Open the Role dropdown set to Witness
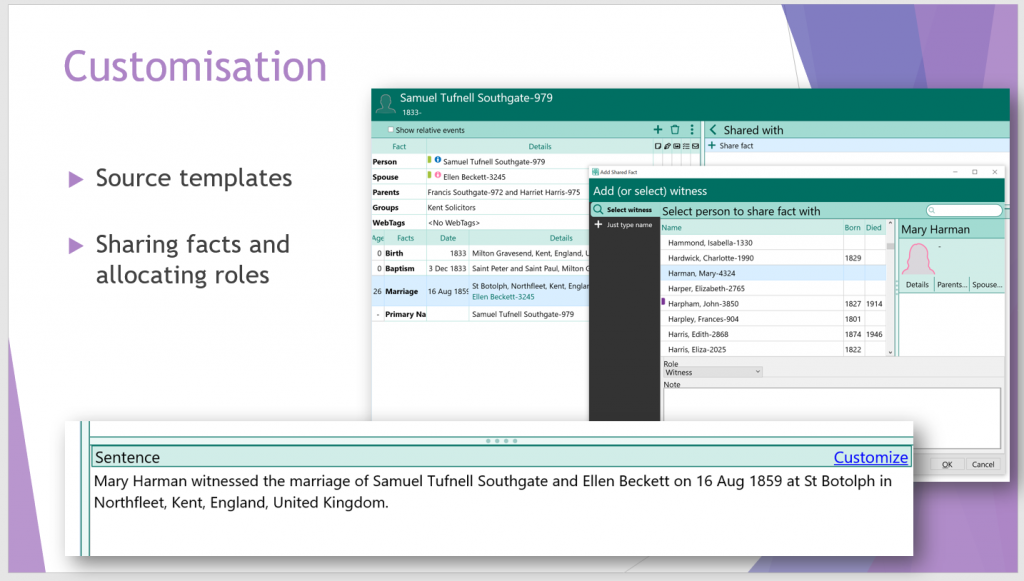The height and width of the screenshot is (581, 1024). 713,372
